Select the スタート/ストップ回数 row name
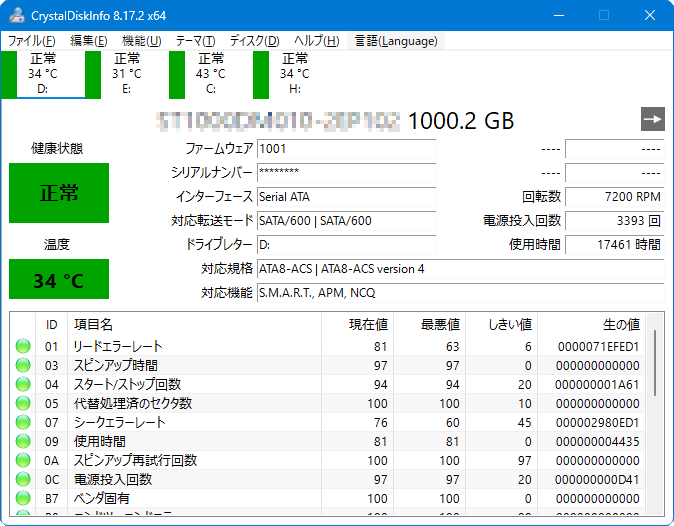674x526 pixels. click(x=127, y=384)
